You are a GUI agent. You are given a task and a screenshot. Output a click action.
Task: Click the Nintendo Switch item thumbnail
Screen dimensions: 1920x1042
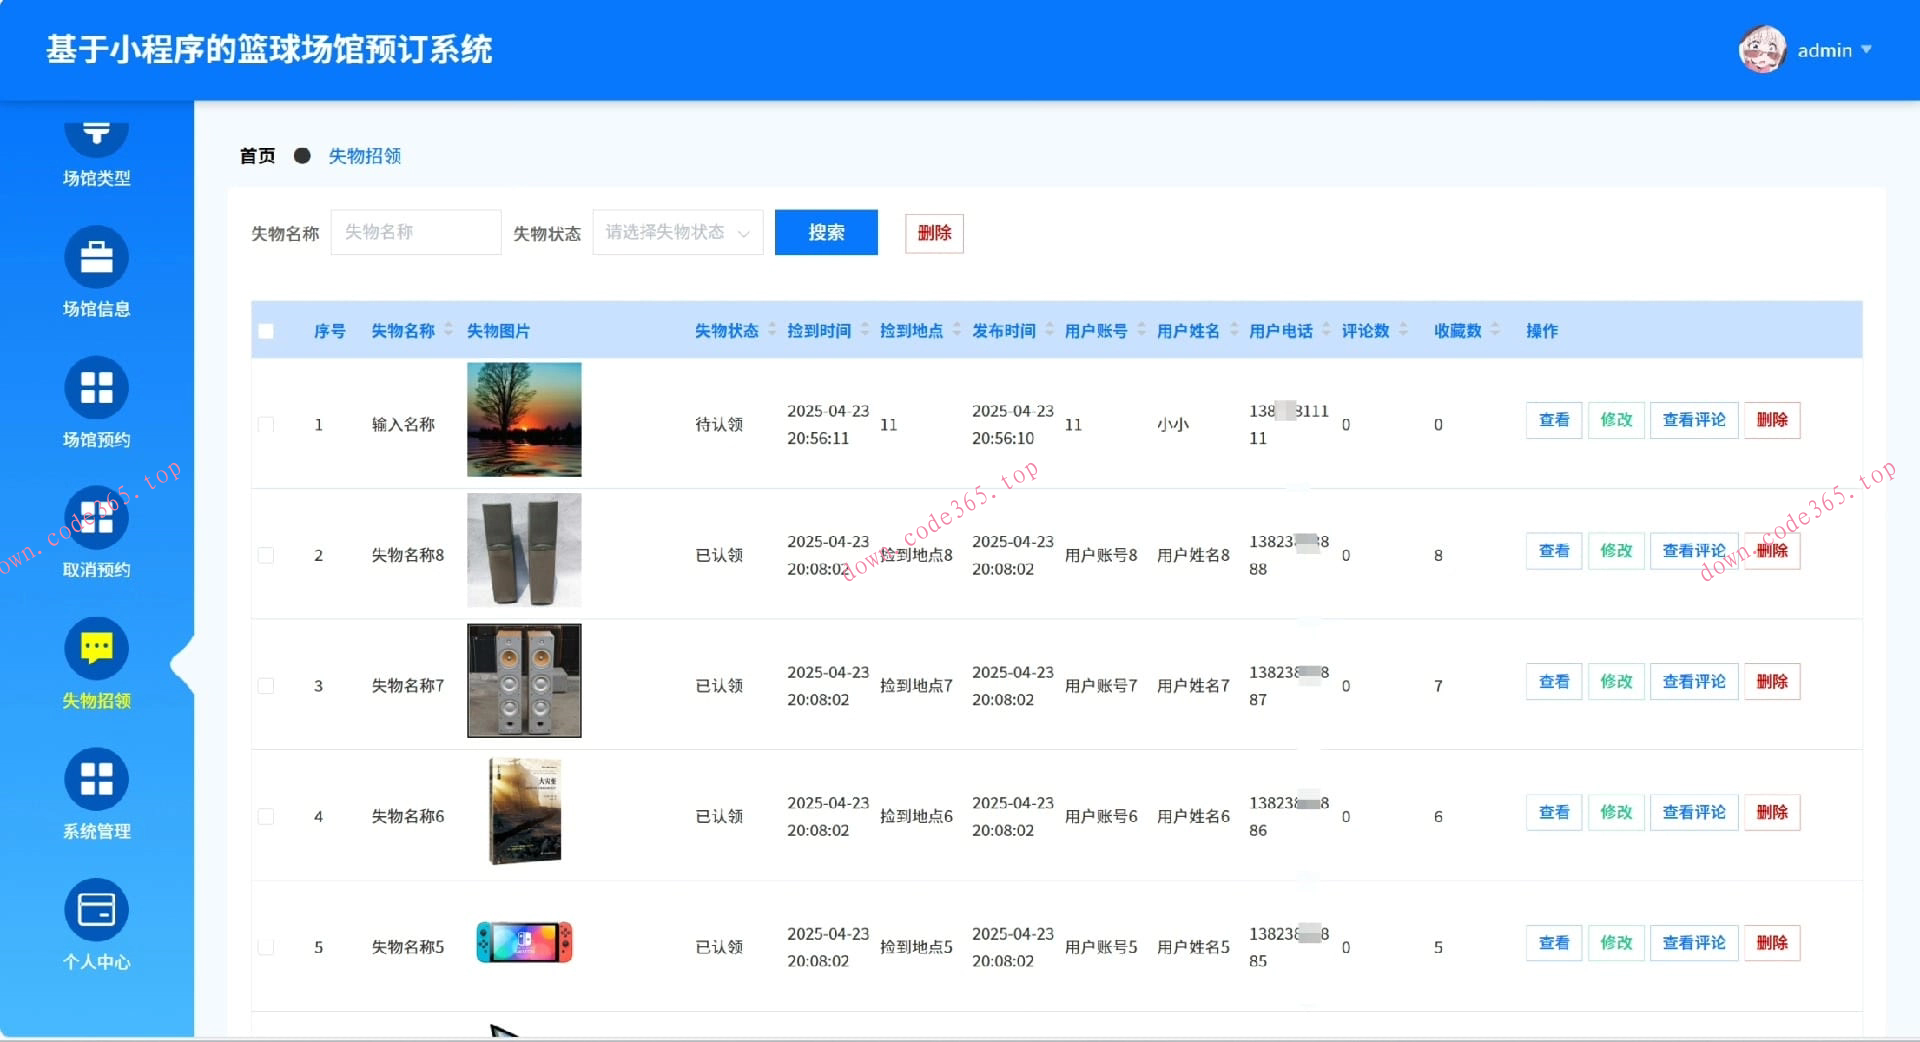point(523,942)
